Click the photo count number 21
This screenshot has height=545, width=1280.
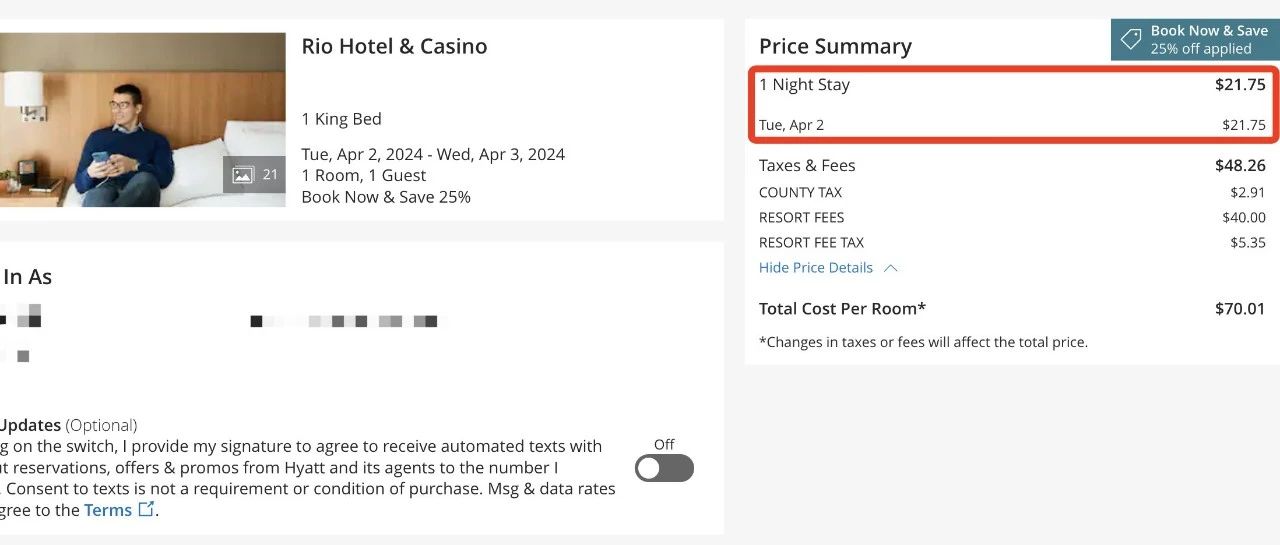point(270,175)
